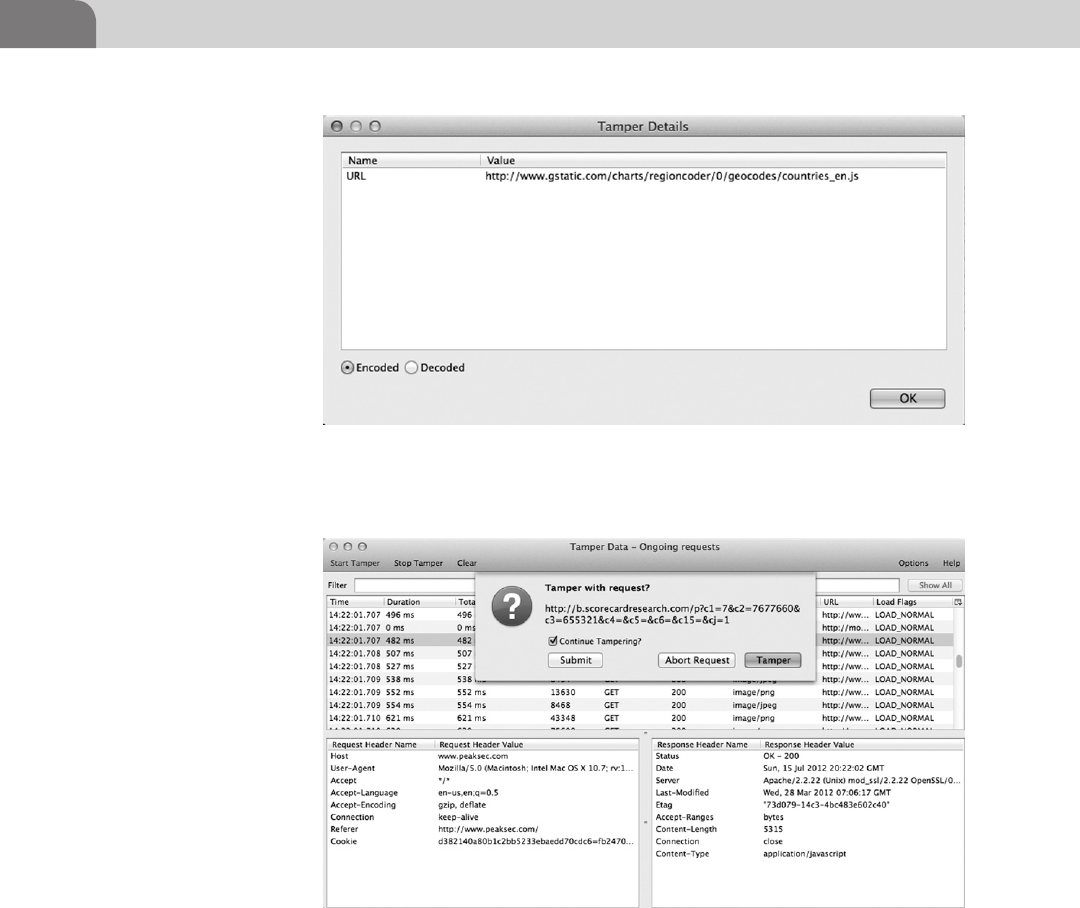Viewport: 1080px width, 908px height.
Task: Select the Cookie request header row
Action: tap(482, 841)
